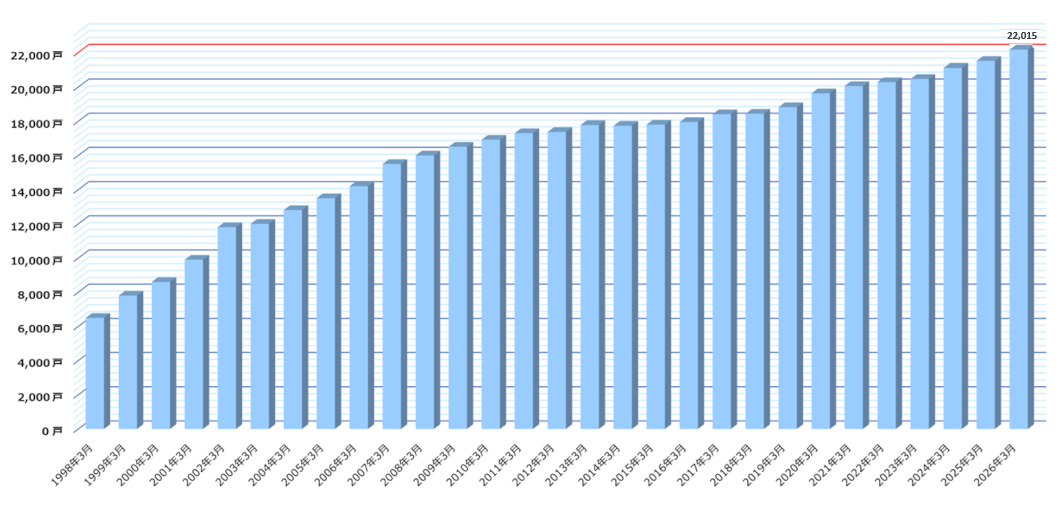1059x509 pixels.
Task: Click the 22,015 data label
Action: pyautogui.click(x=1022, y=34)
